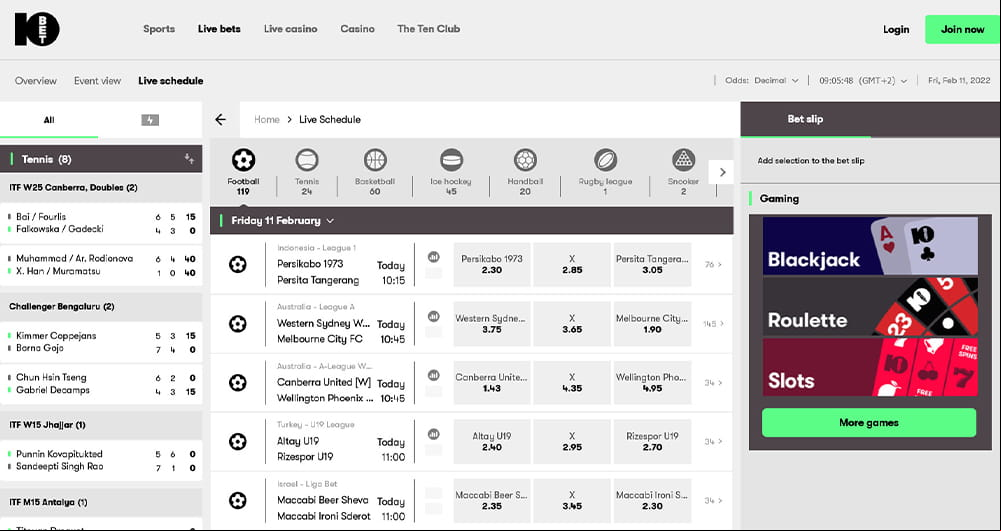Viewport: 1001px width, 531px height.
Task: Switch to the Overview tab
Action: click(x=36, y=80)
